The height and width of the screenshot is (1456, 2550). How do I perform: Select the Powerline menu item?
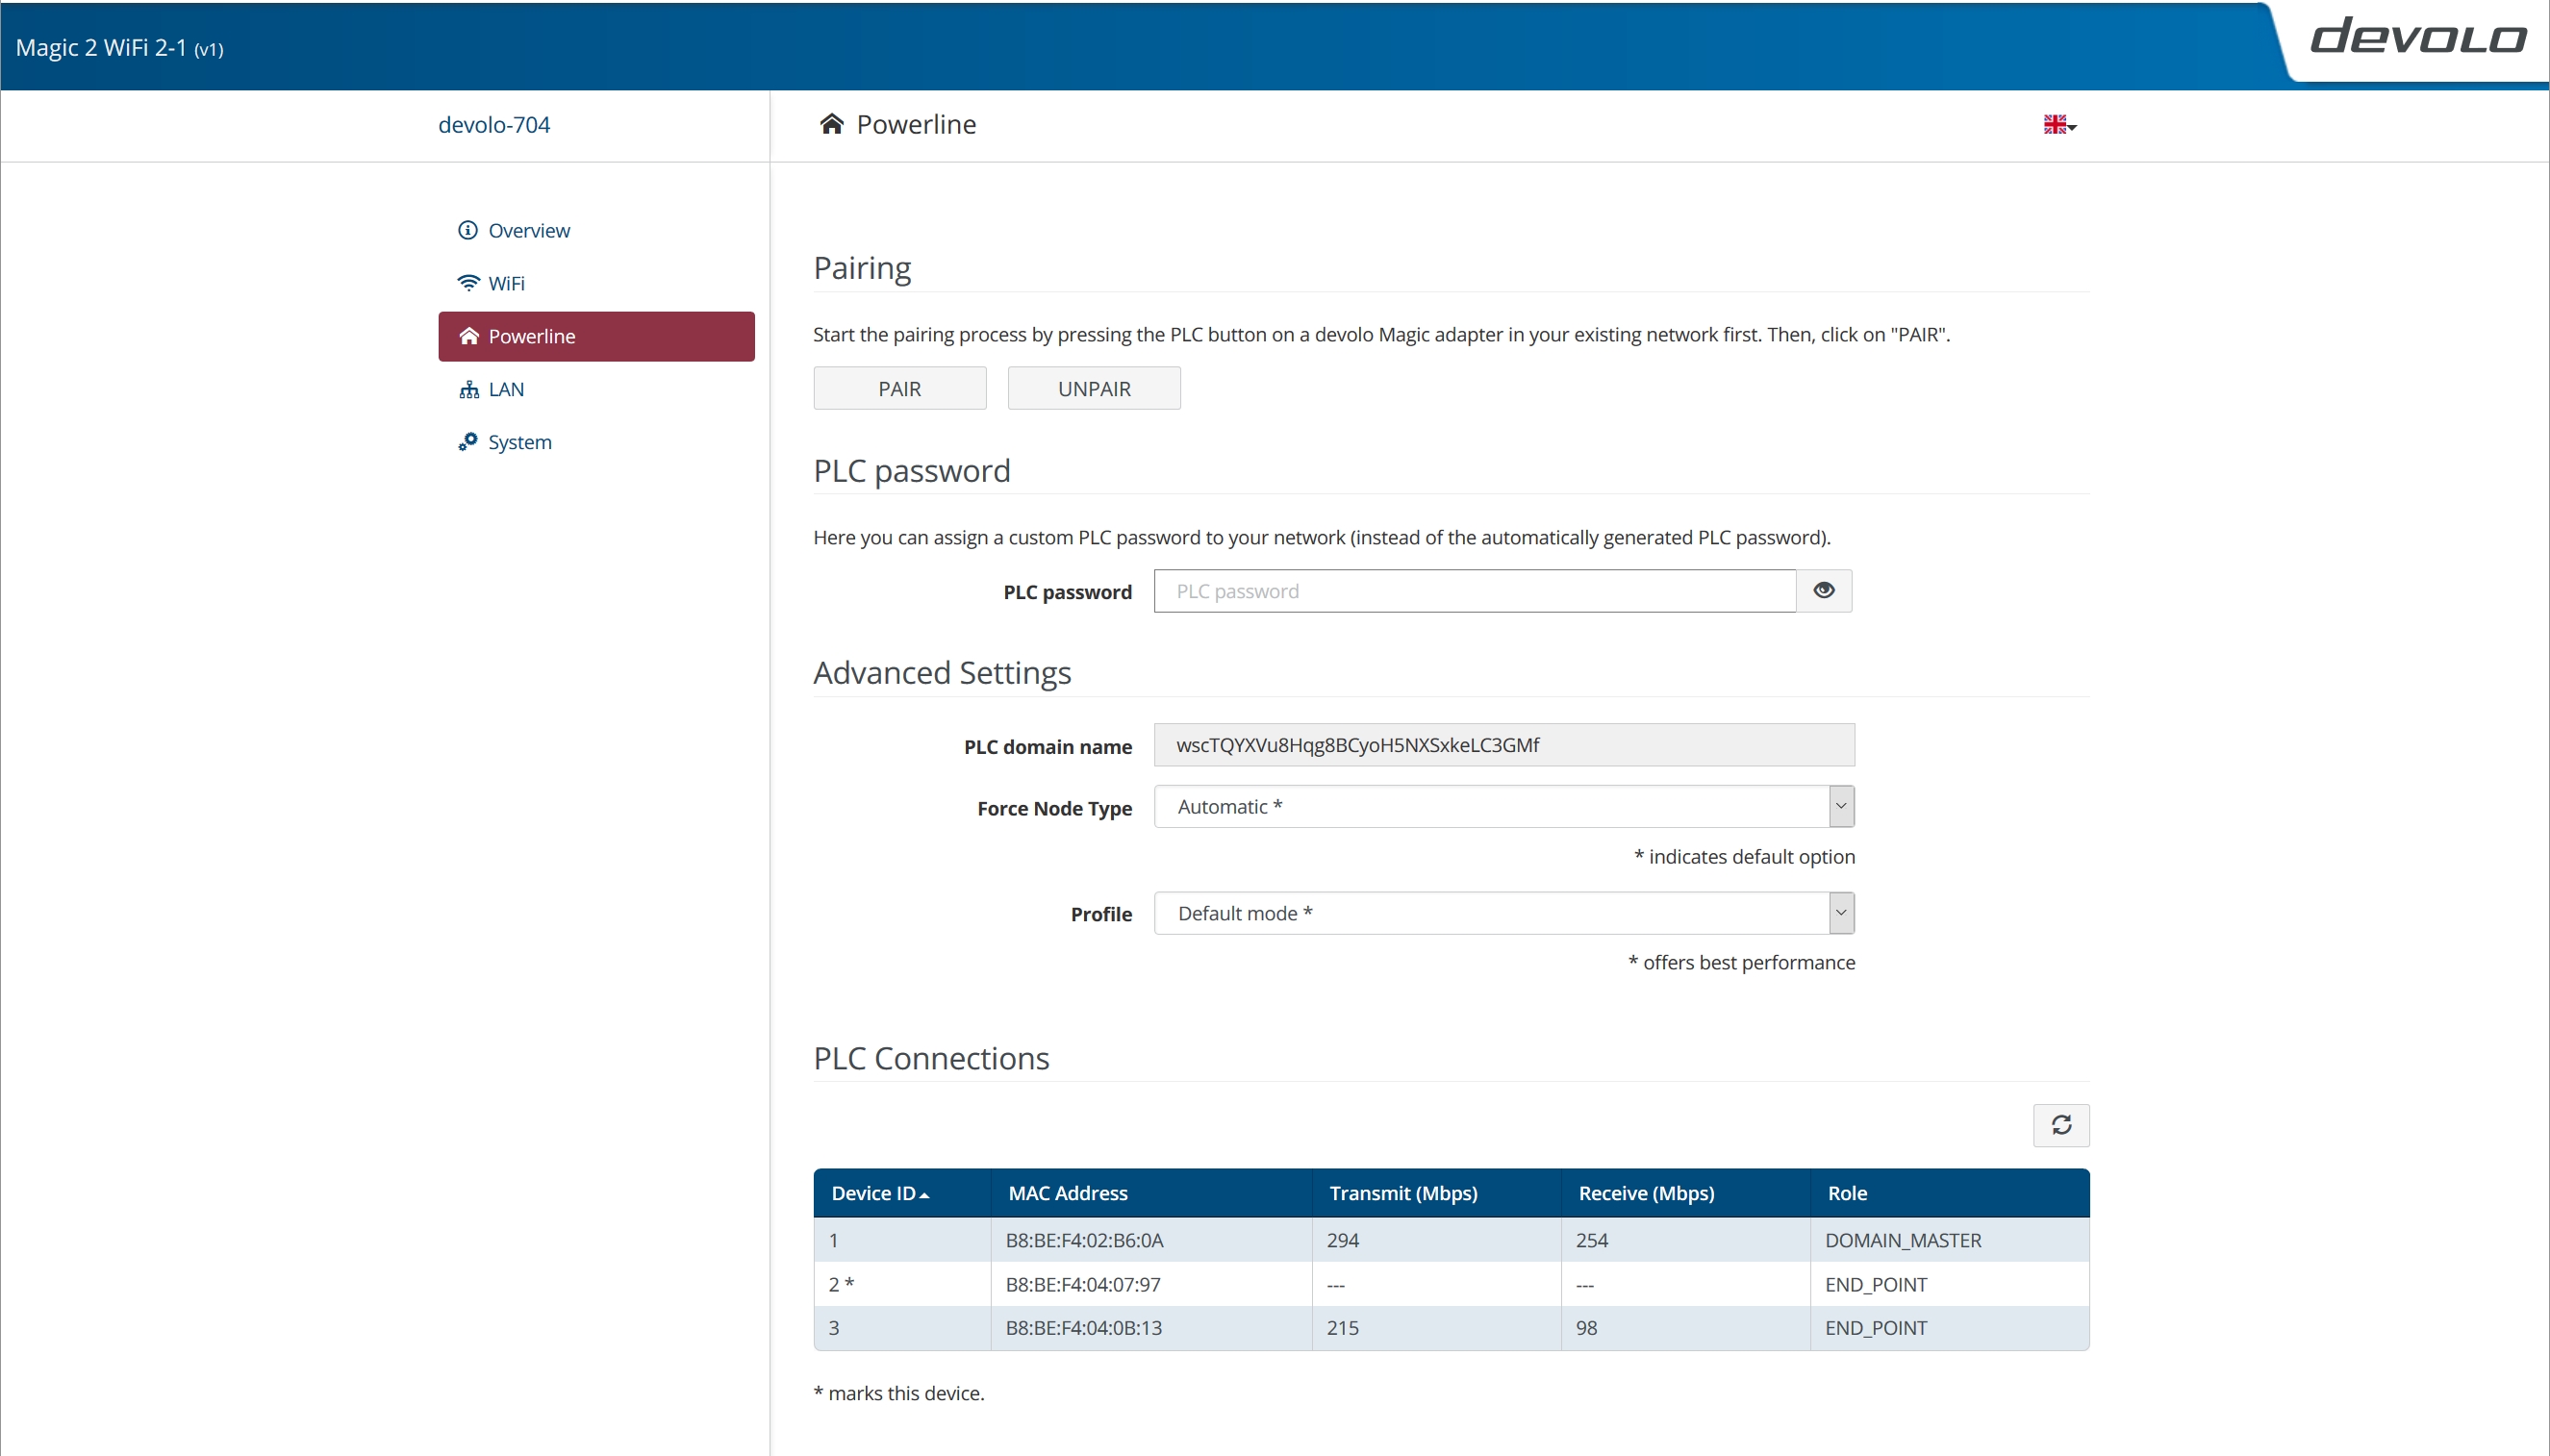pos(596,336)
